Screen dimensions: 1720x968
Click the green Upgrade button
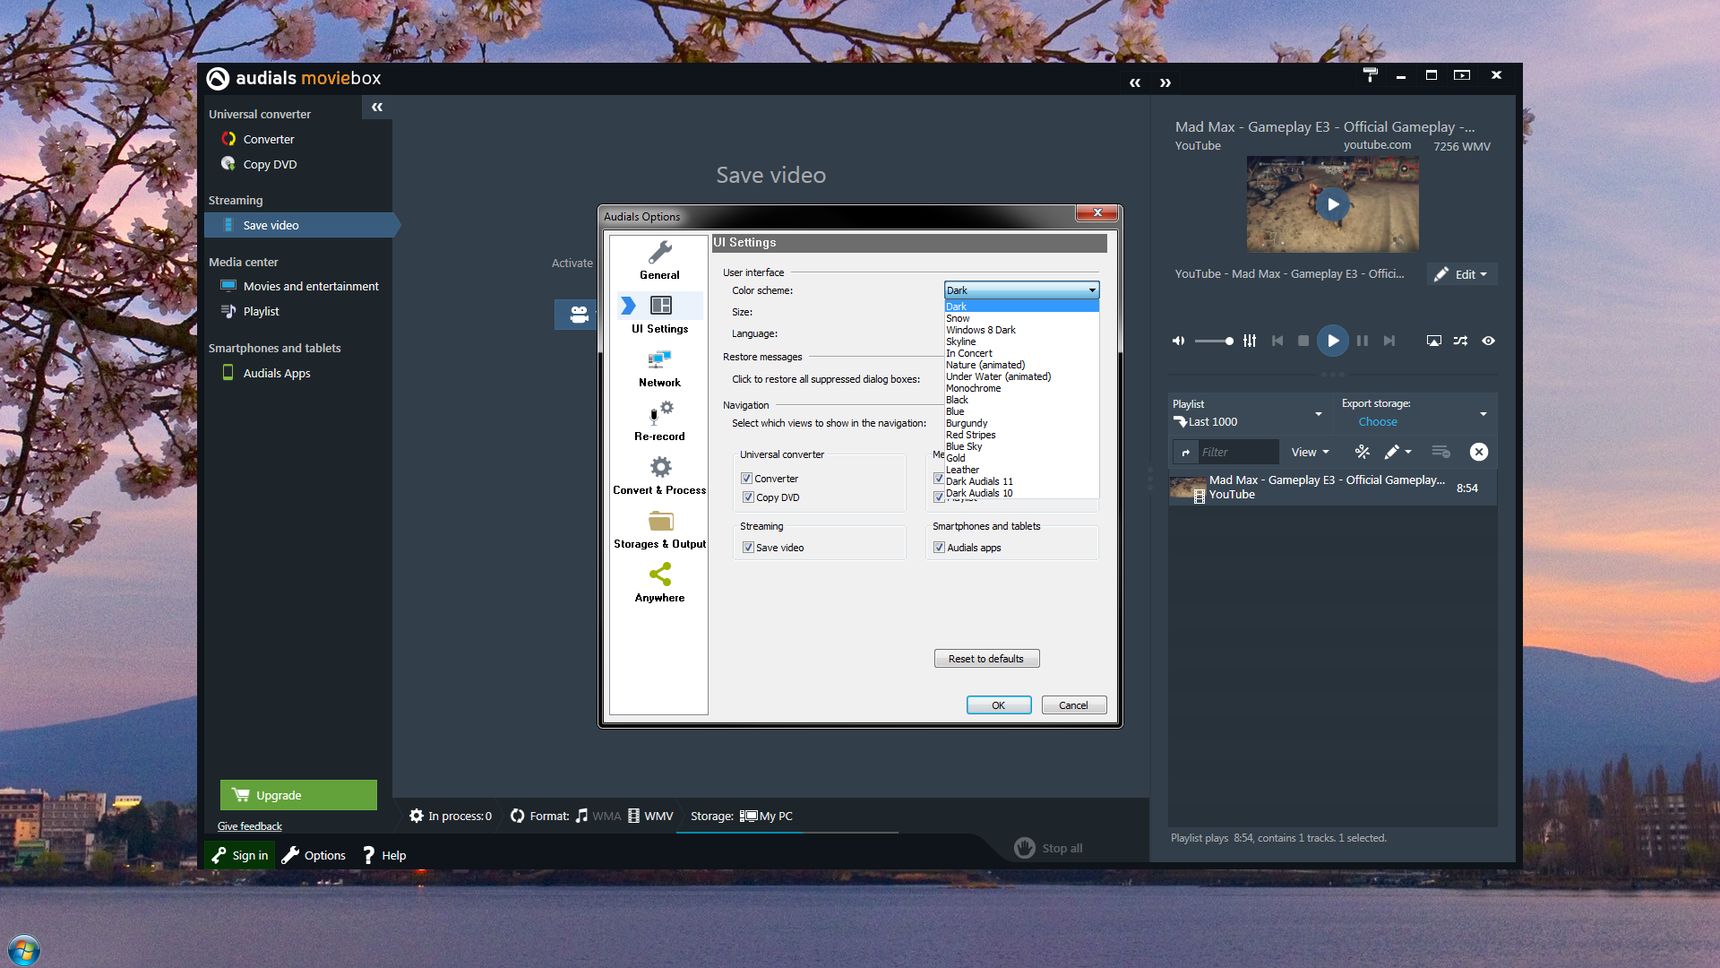298,795
